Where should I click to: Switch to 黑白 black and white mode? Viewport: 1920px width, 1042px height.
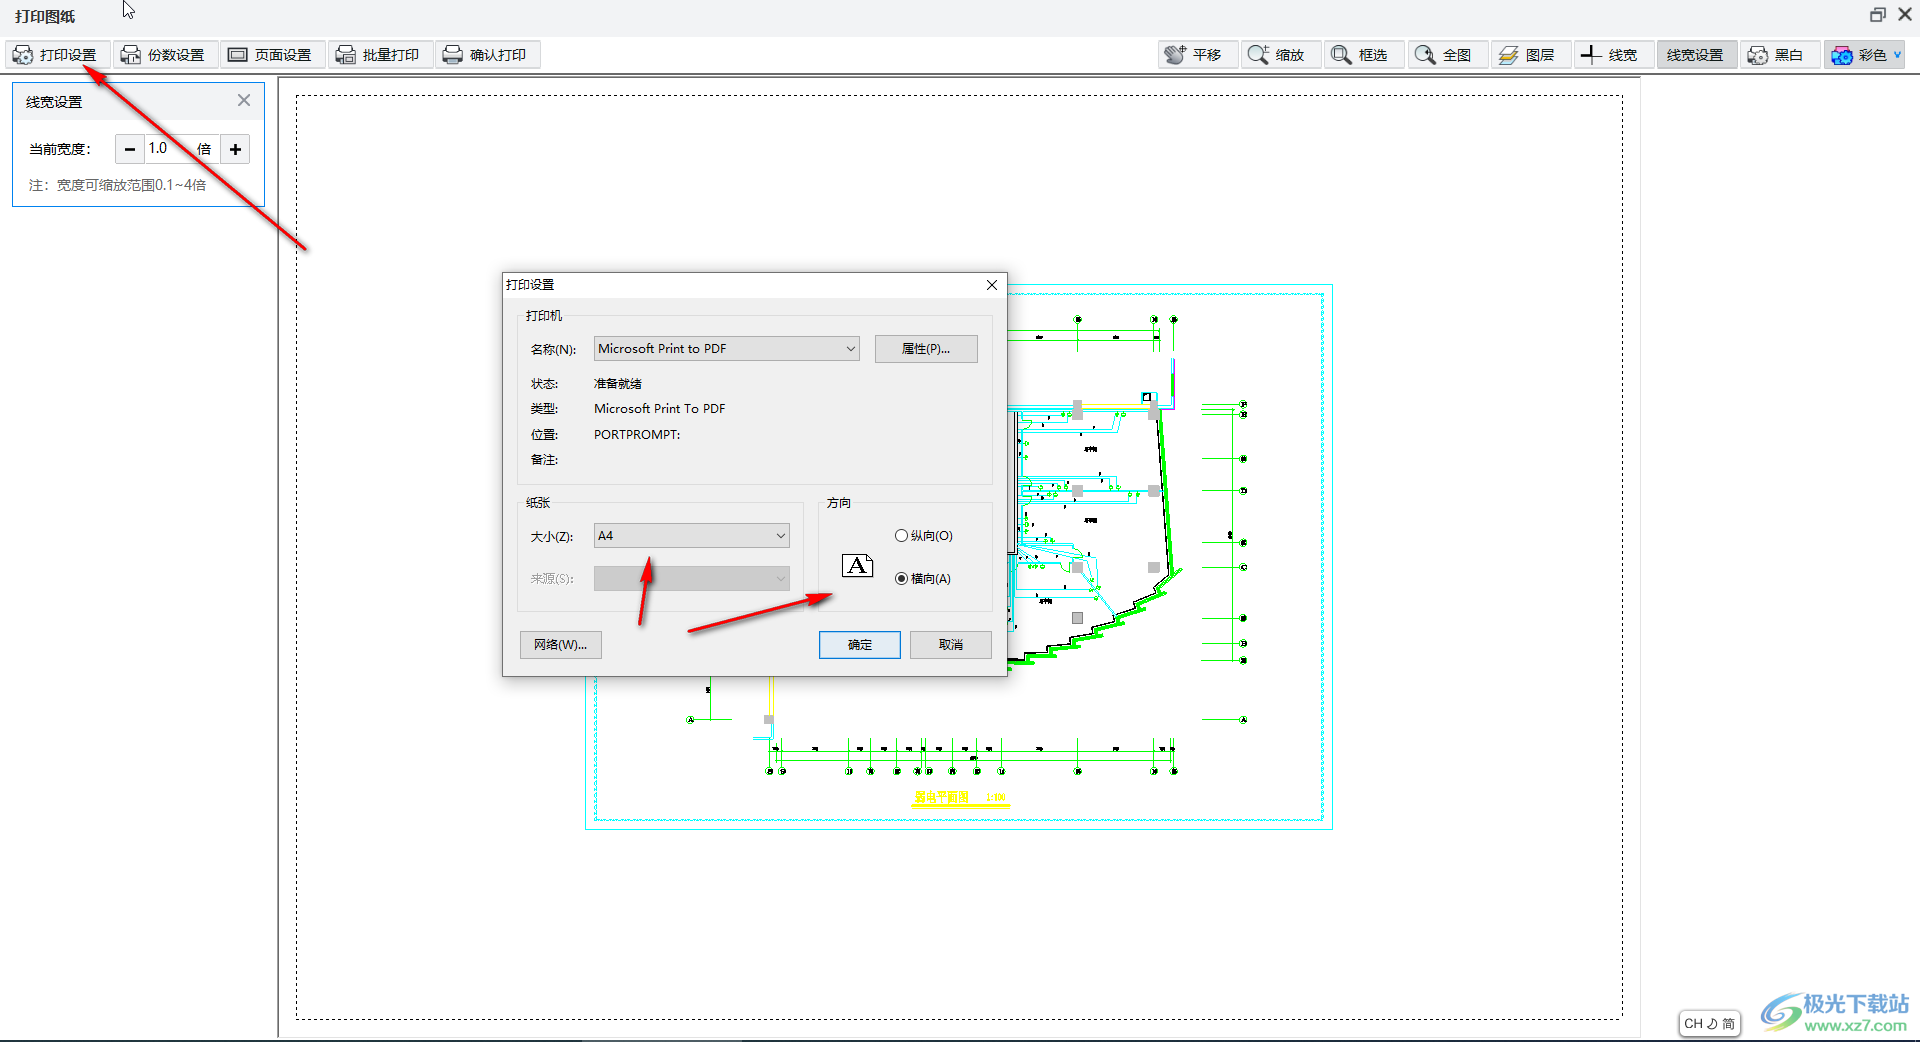click(x=1779, y=55)
